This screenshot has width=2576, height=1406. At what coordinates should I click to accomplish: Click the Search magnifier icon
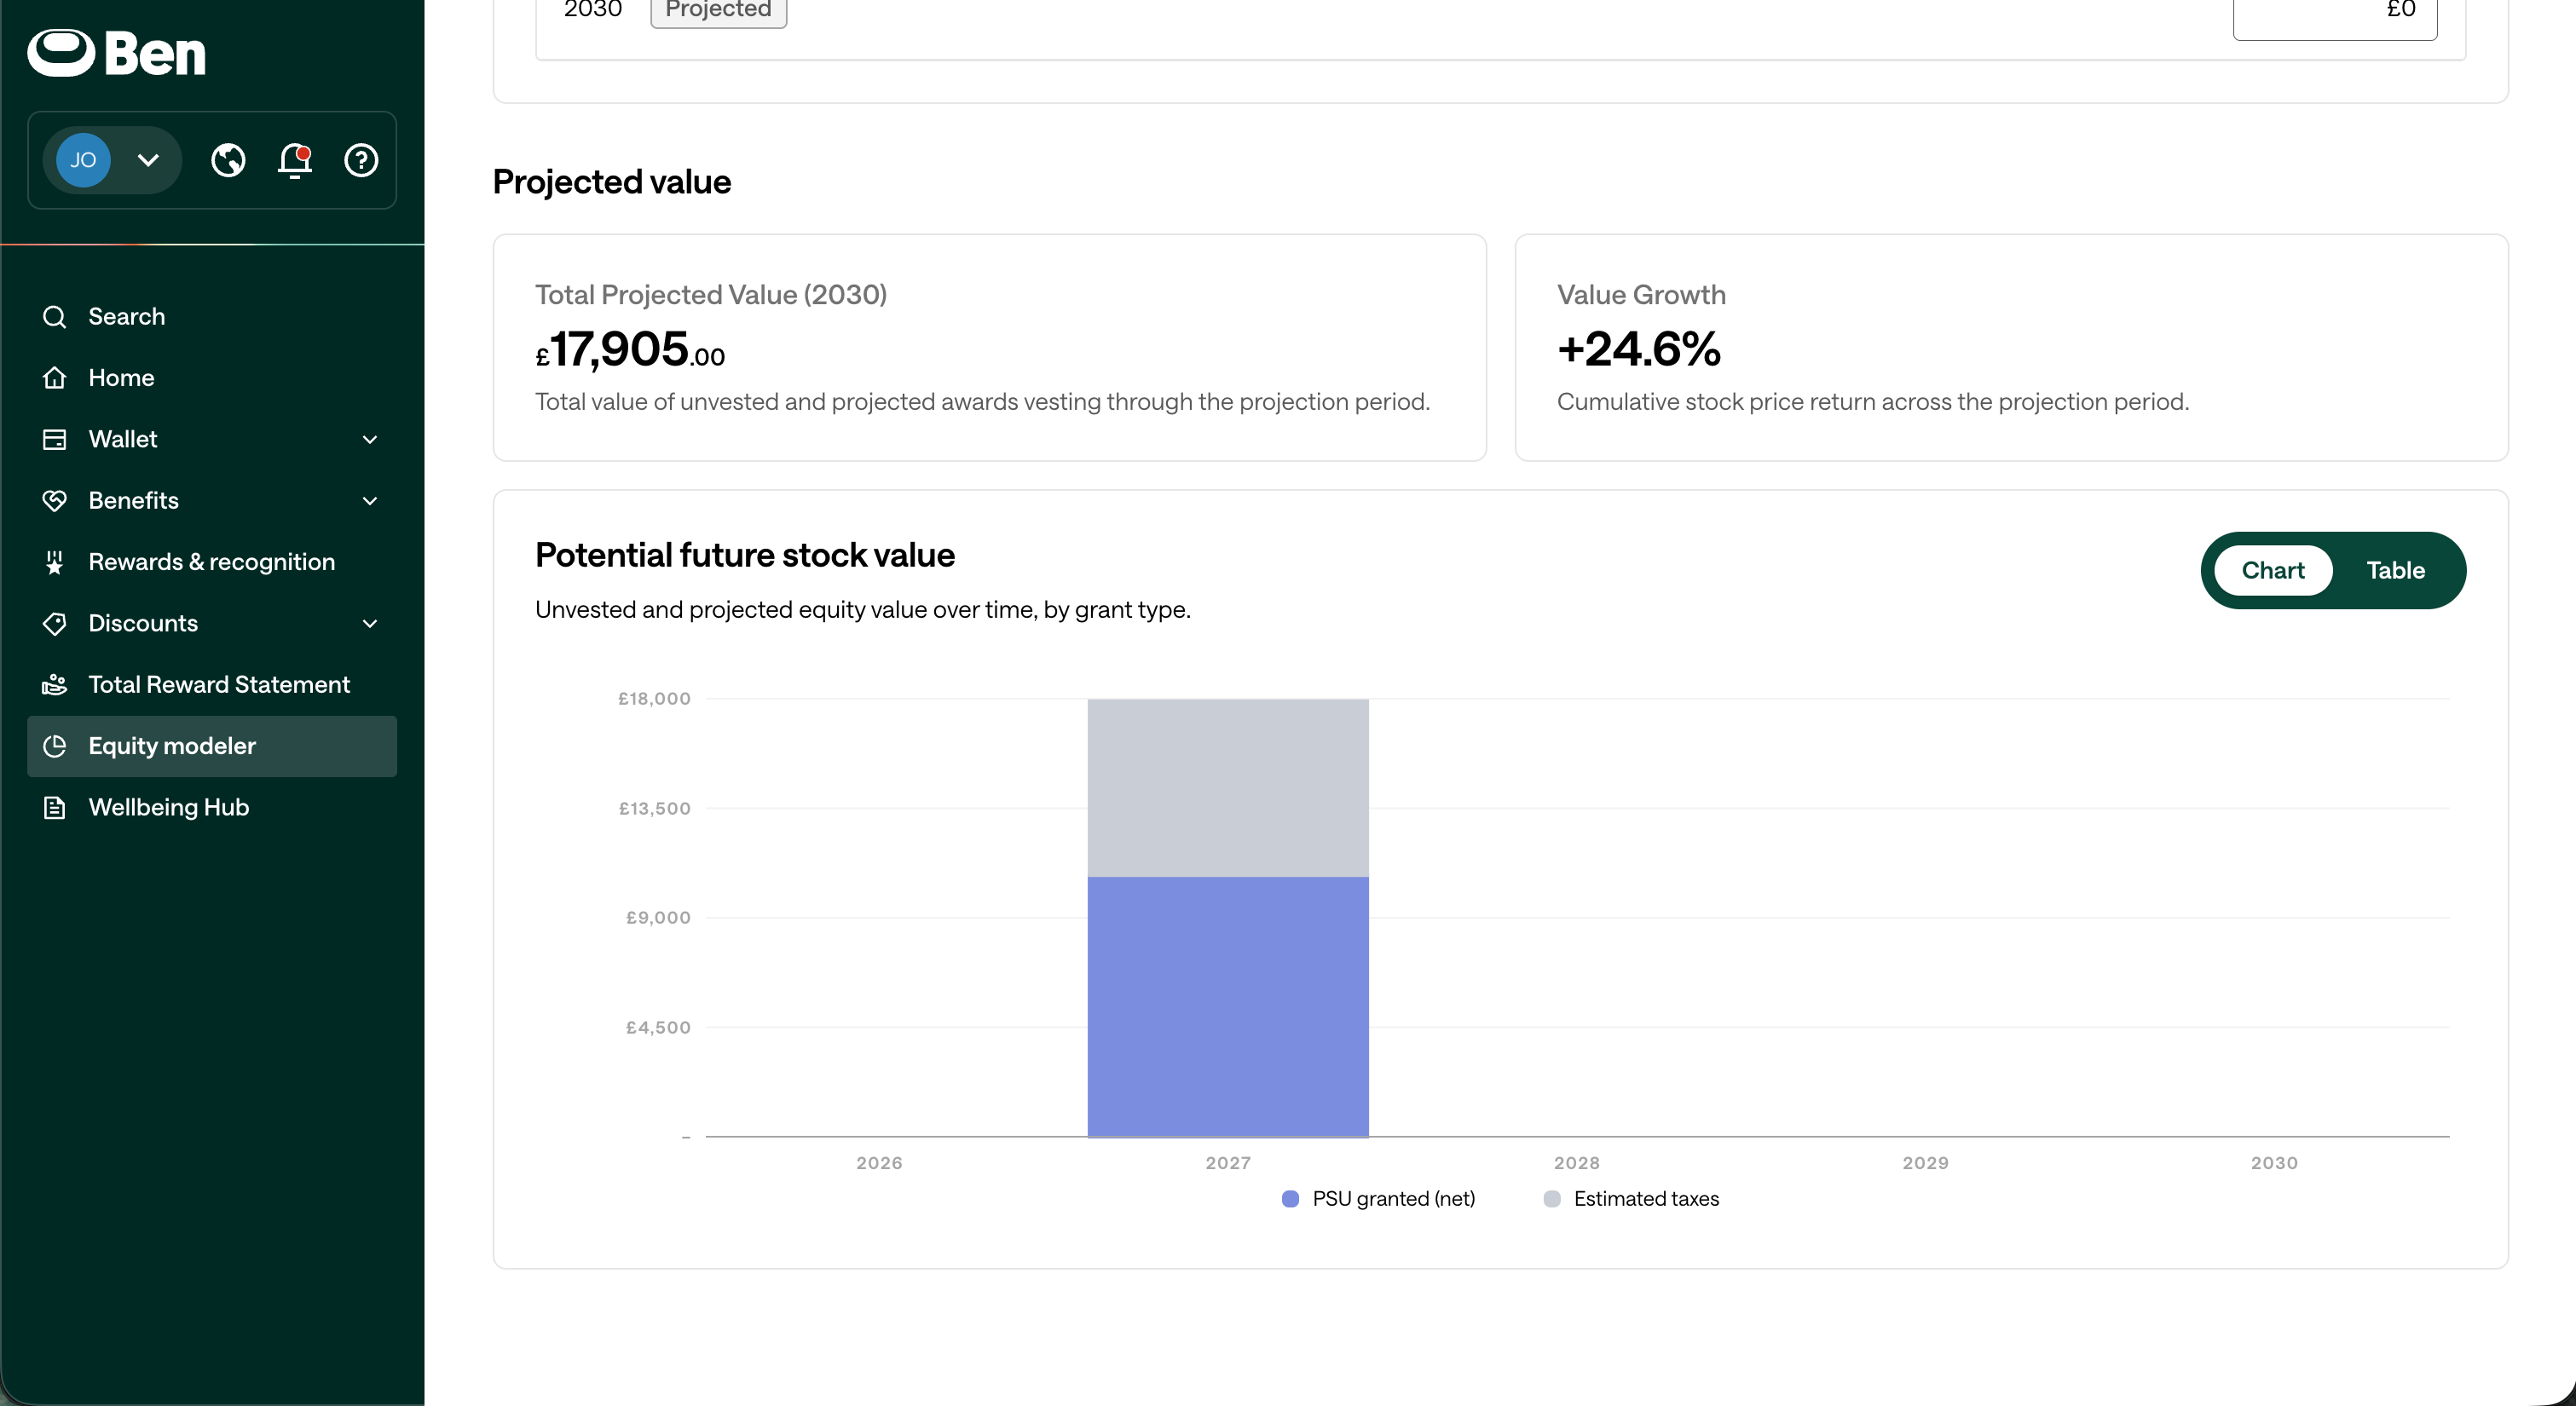[55, 317]
